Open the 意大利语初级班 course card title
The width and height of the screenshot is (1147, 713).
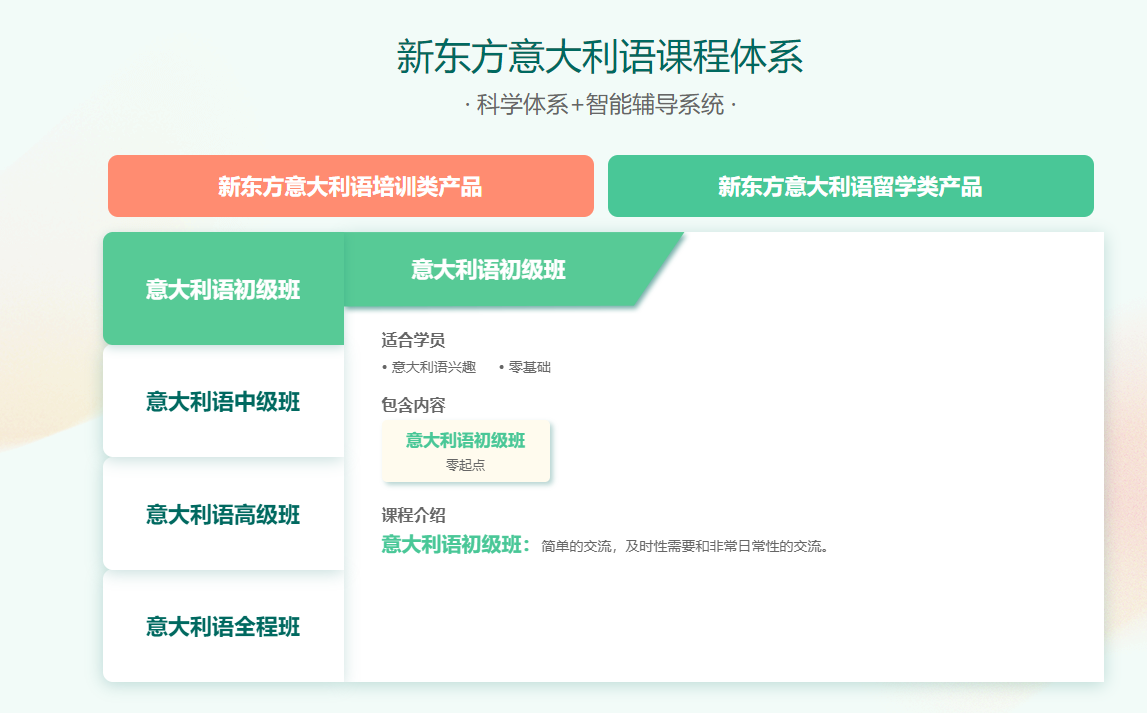coord(465,441)
